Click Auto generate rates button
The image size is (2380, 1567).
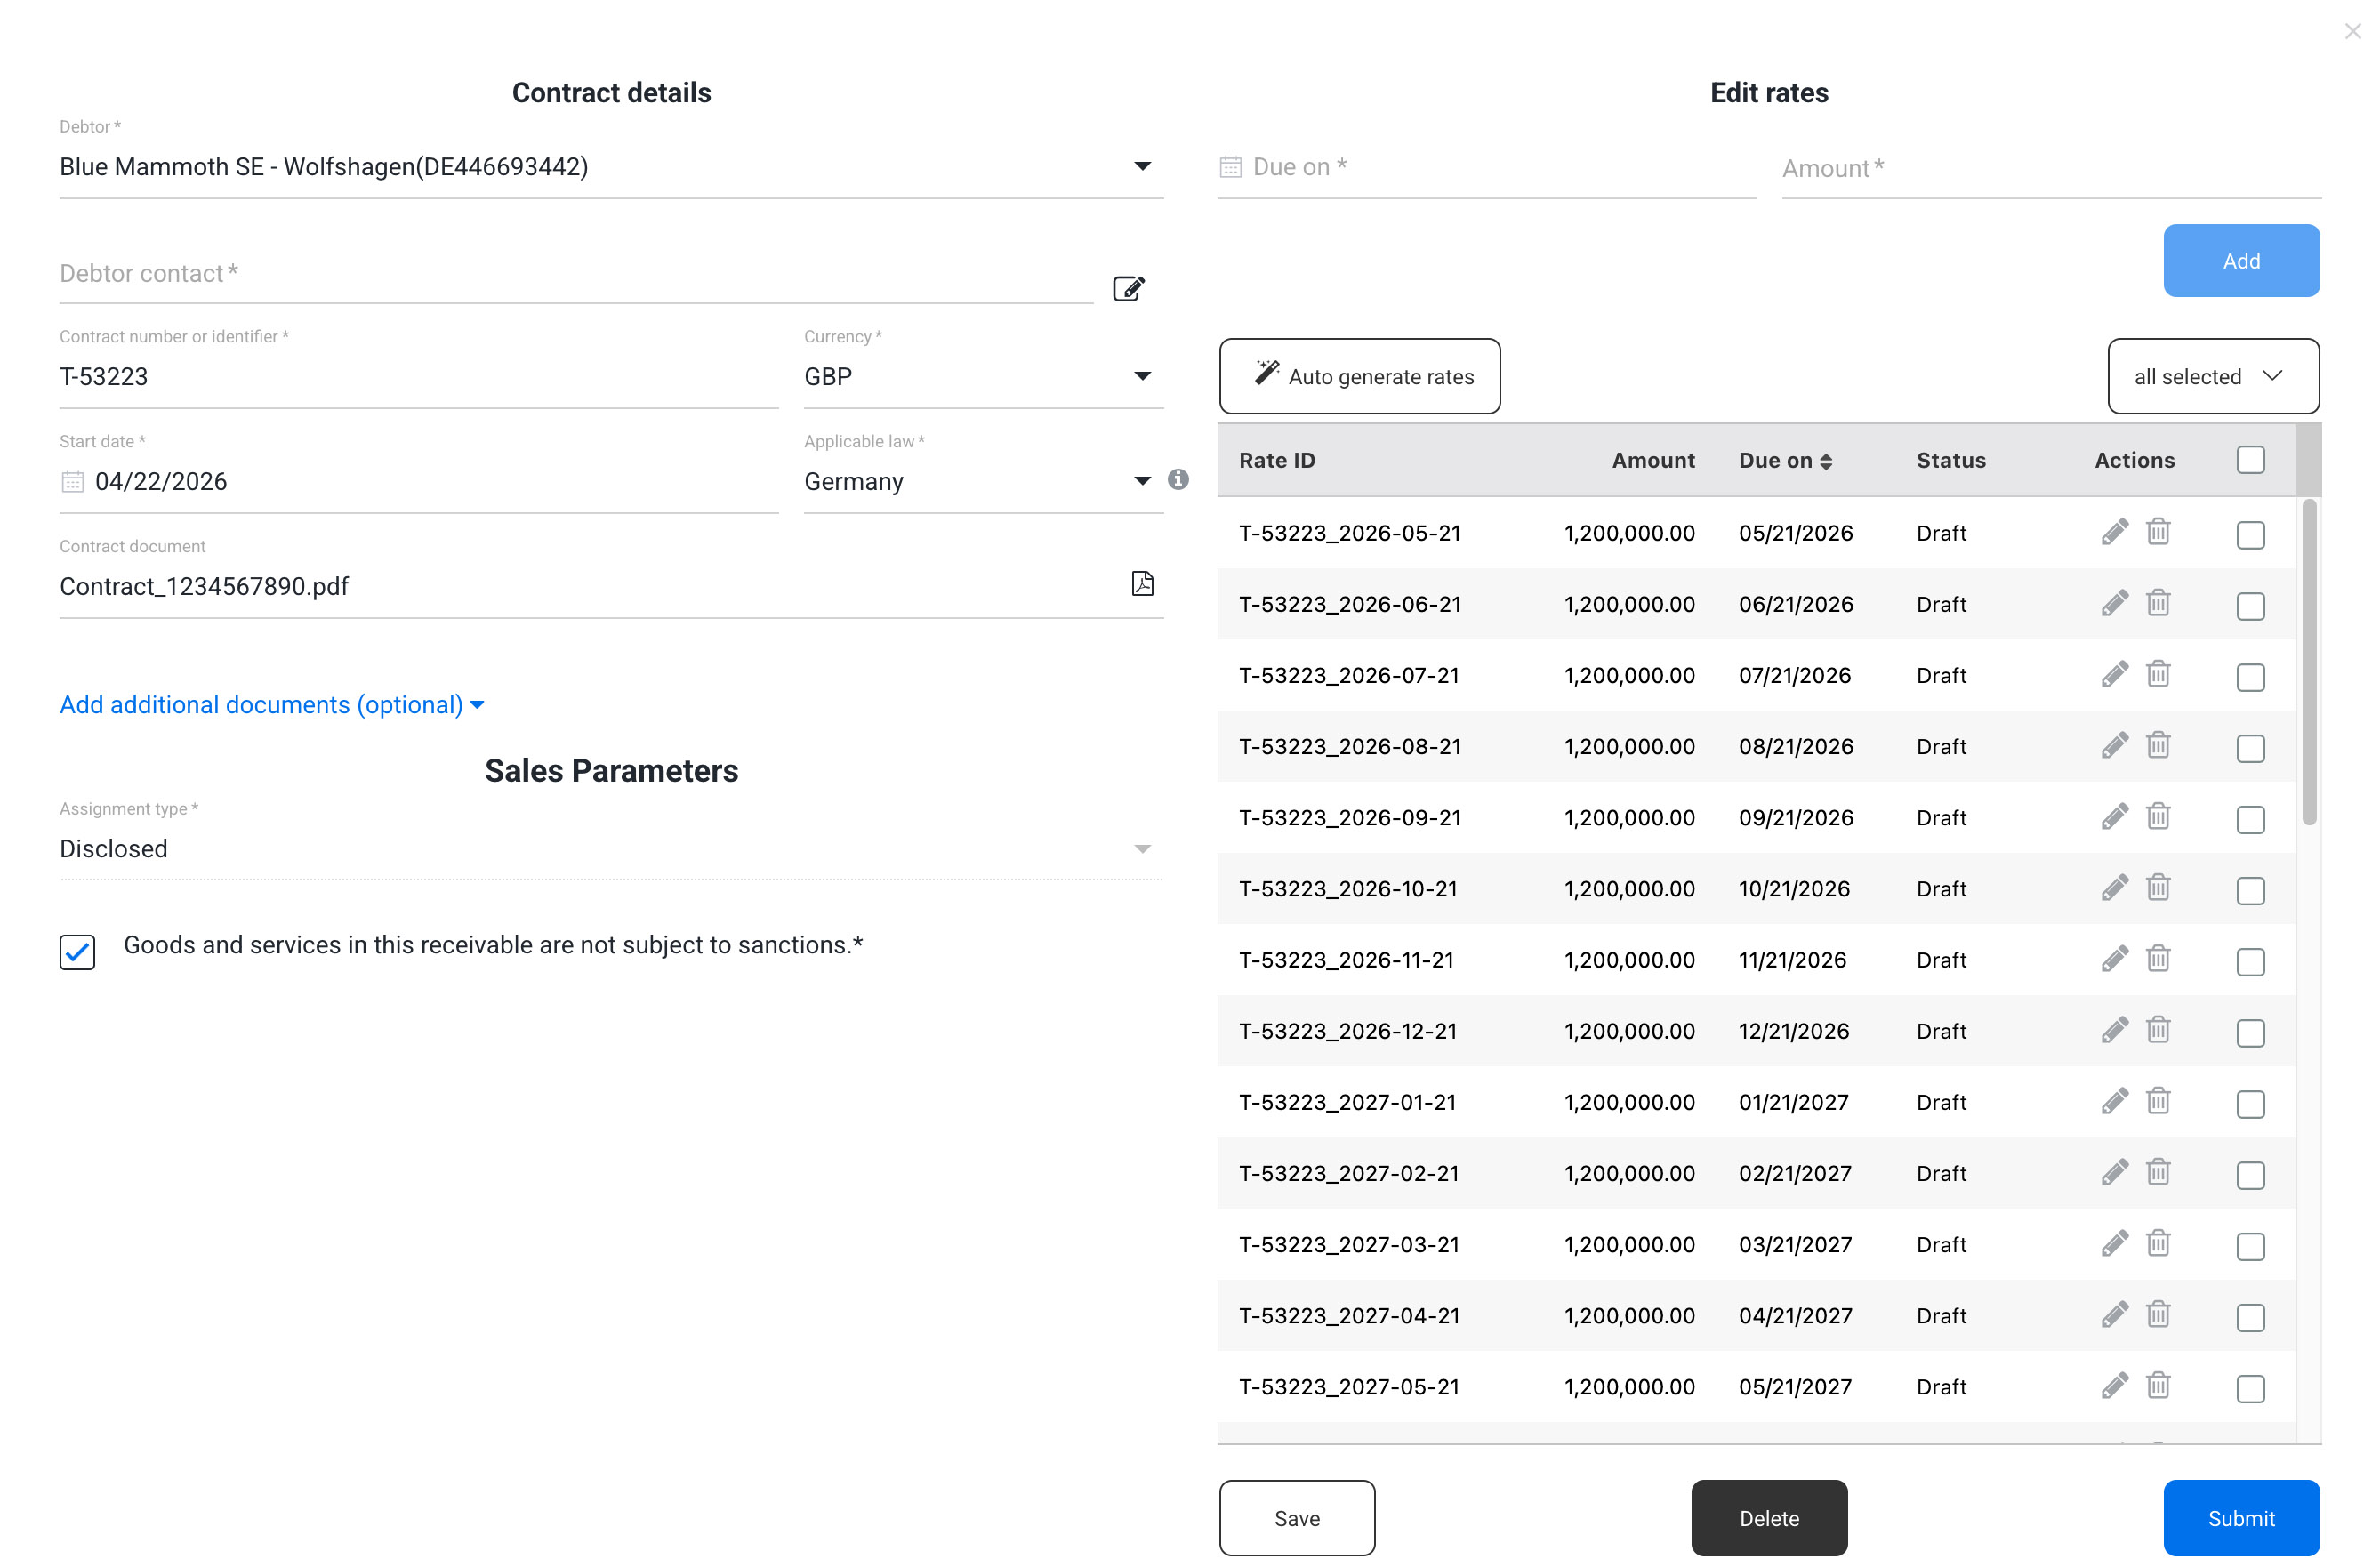pos(1359,376)
